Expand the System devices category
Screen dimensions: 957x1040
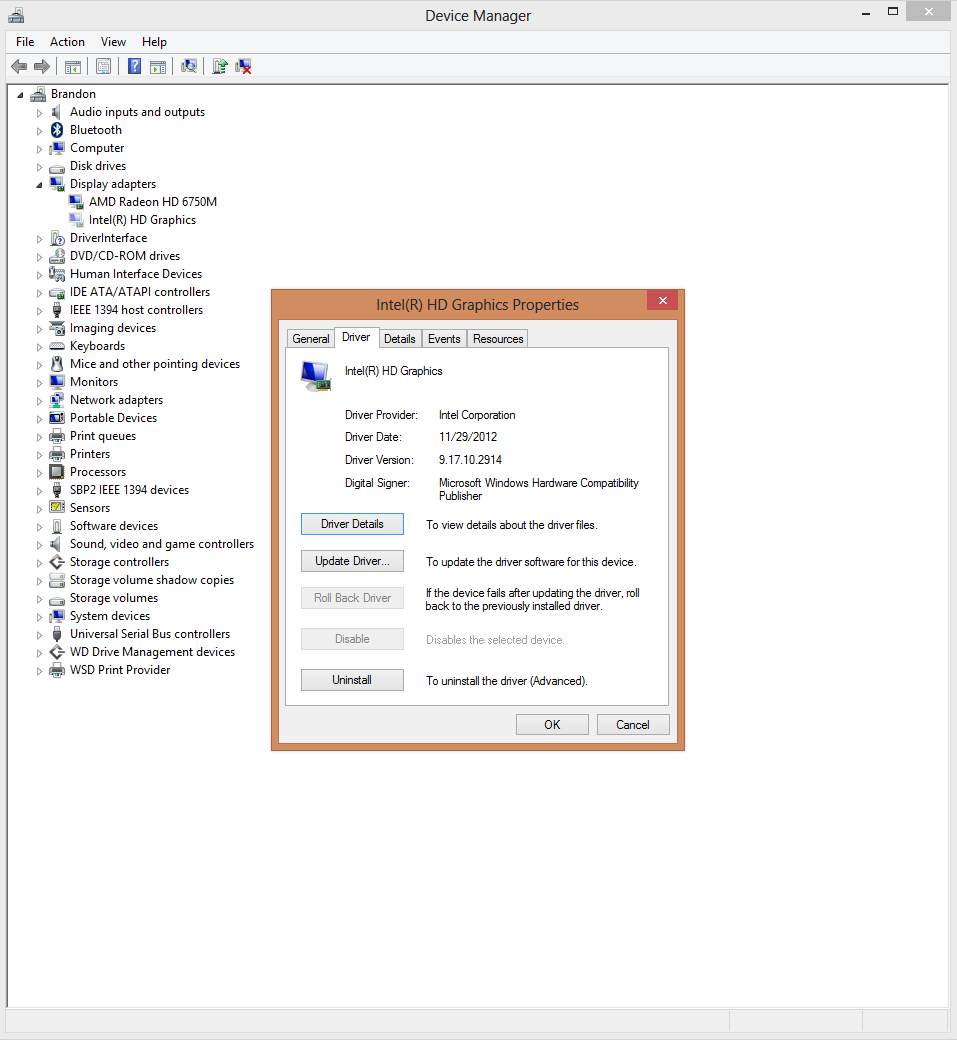(x=39, y=617)
